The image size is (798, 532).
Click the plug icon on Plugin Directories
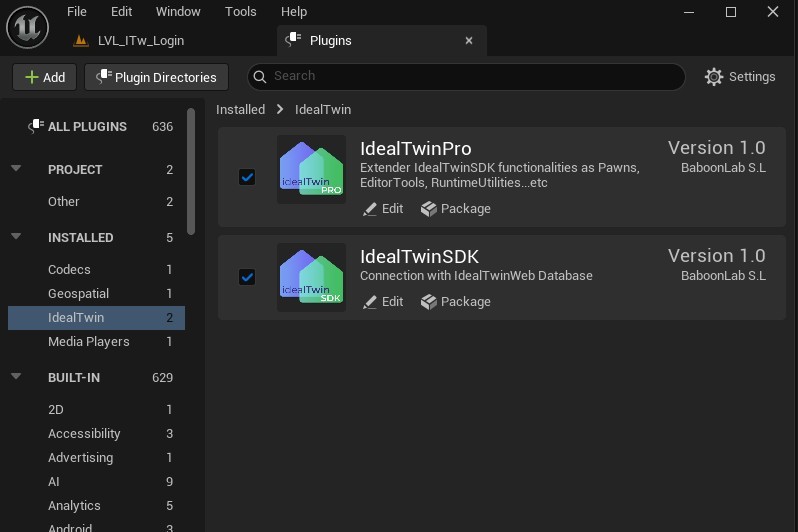[104, 76]
